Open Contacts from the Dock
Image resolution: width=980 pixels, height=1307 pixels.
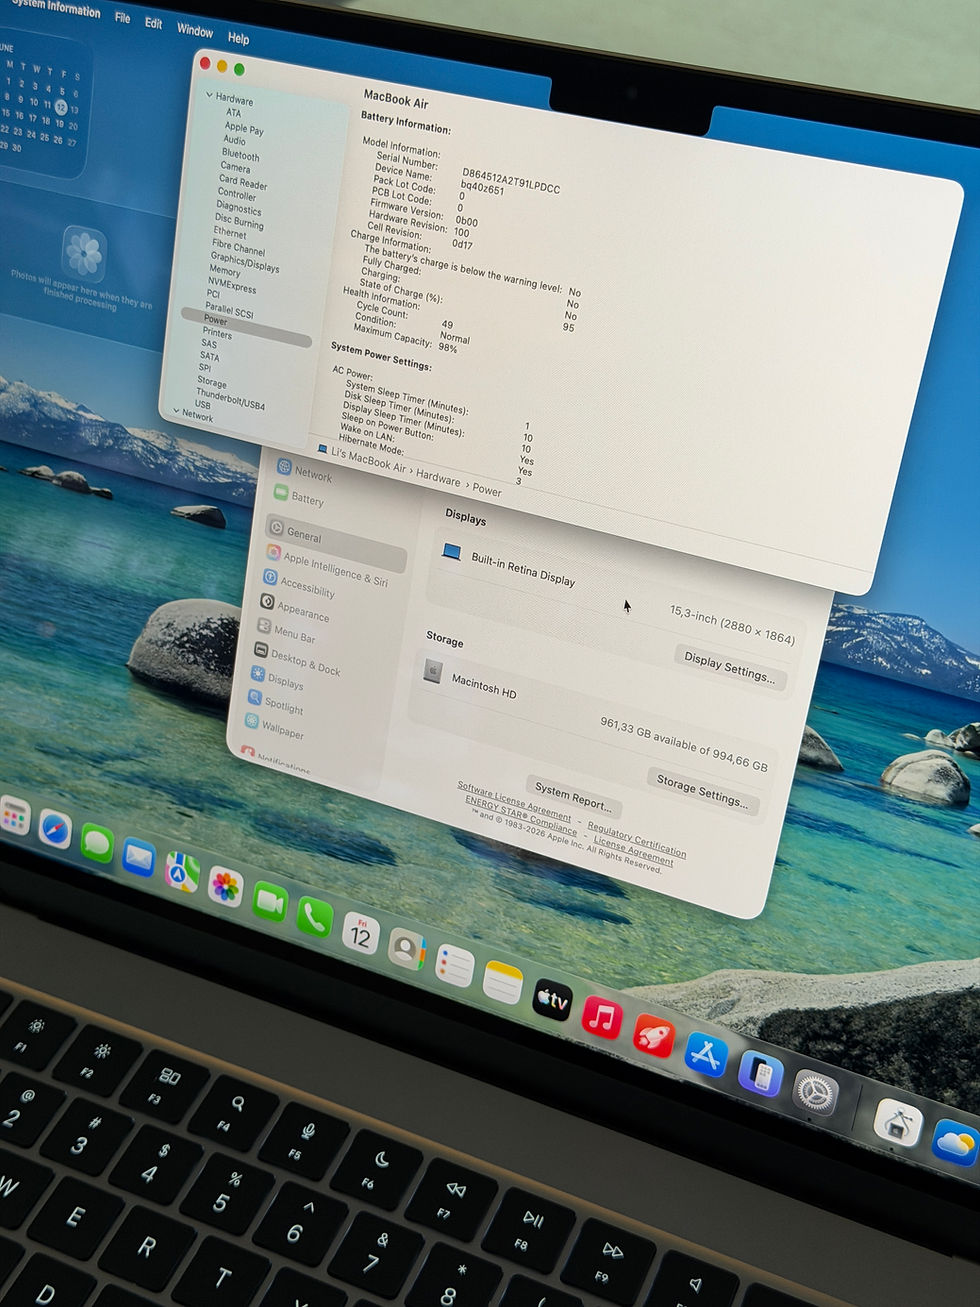pyautogui.click(x=406, y=948)
